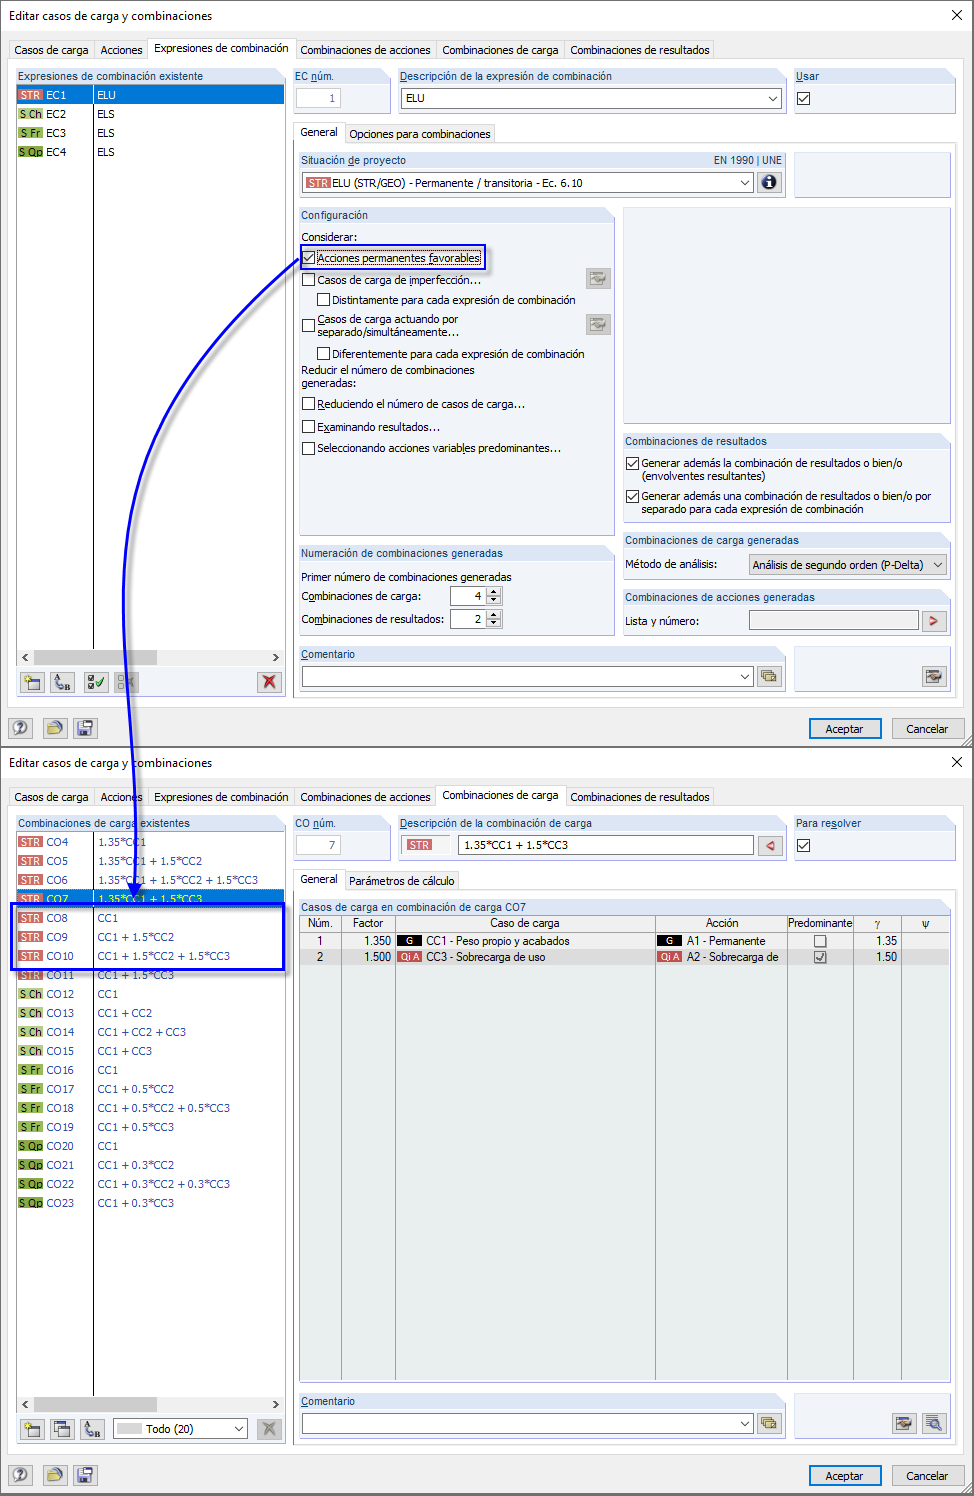Switch to Casos de carga tab in upper window
Image resolution: width=974 pixels, height=1496 pixels.
[x=51, y=50]
